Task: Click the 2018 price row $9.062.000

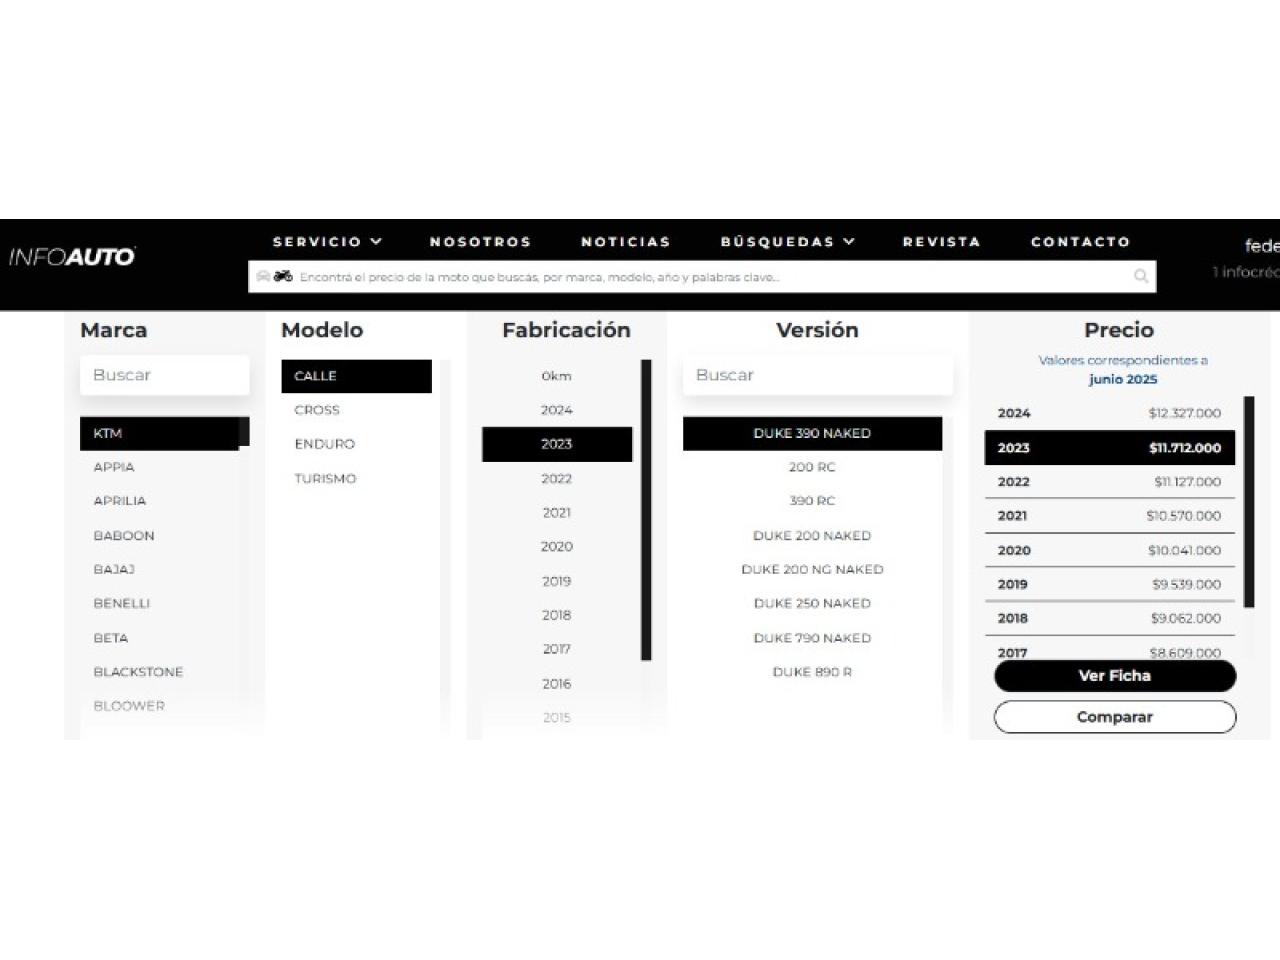Action: tap(1110, 618)
